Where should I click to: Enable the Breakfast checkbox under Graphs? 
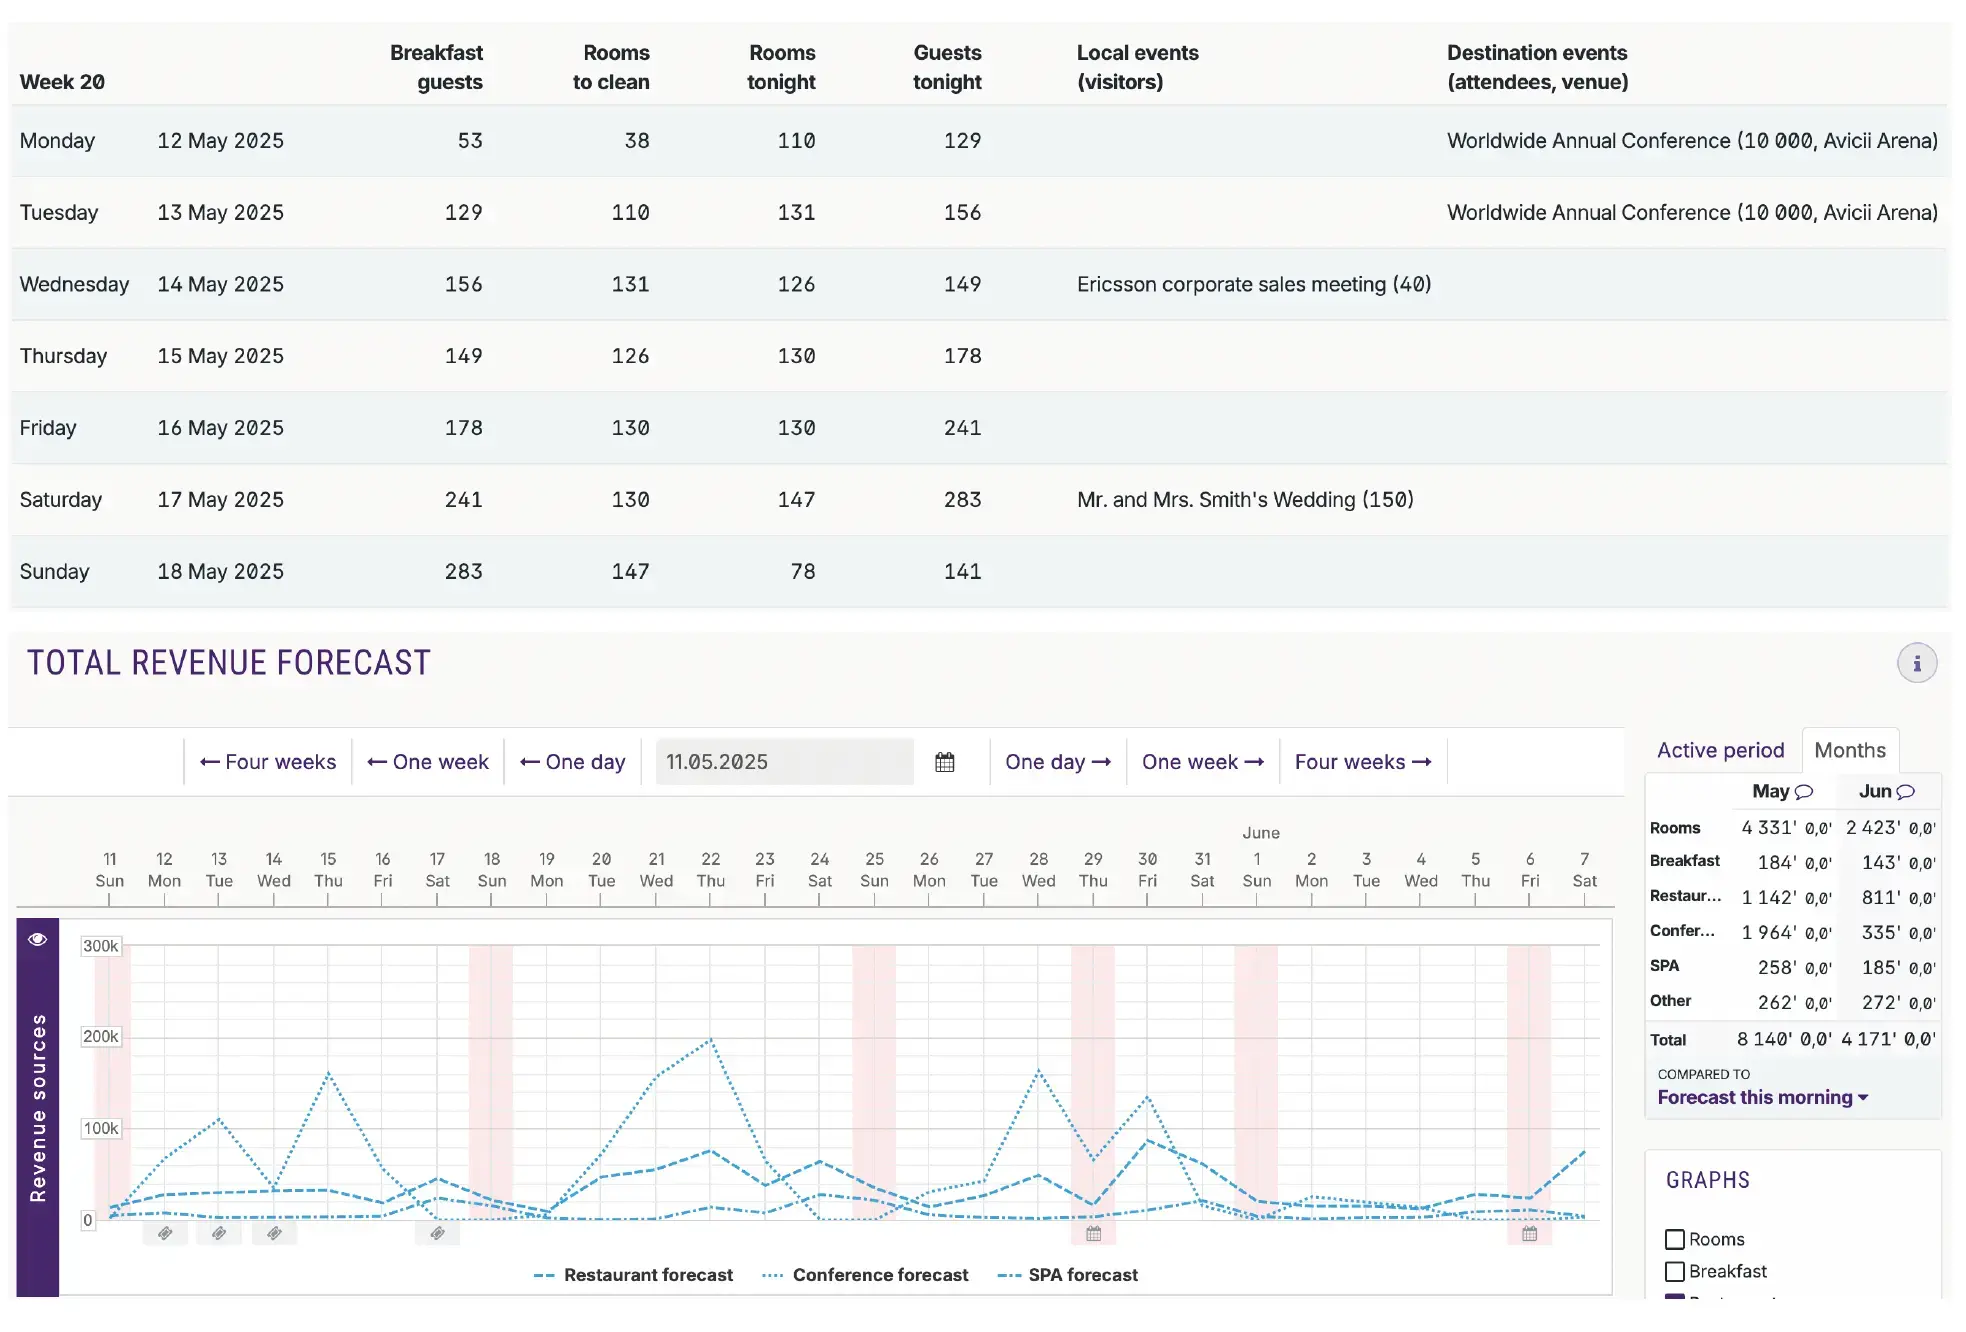click(1675, 1271)
